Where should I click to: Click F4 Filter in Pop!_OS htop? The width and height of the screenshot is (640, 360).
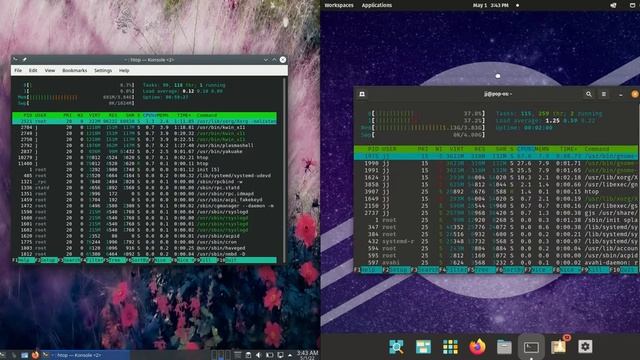pos(453,270)
